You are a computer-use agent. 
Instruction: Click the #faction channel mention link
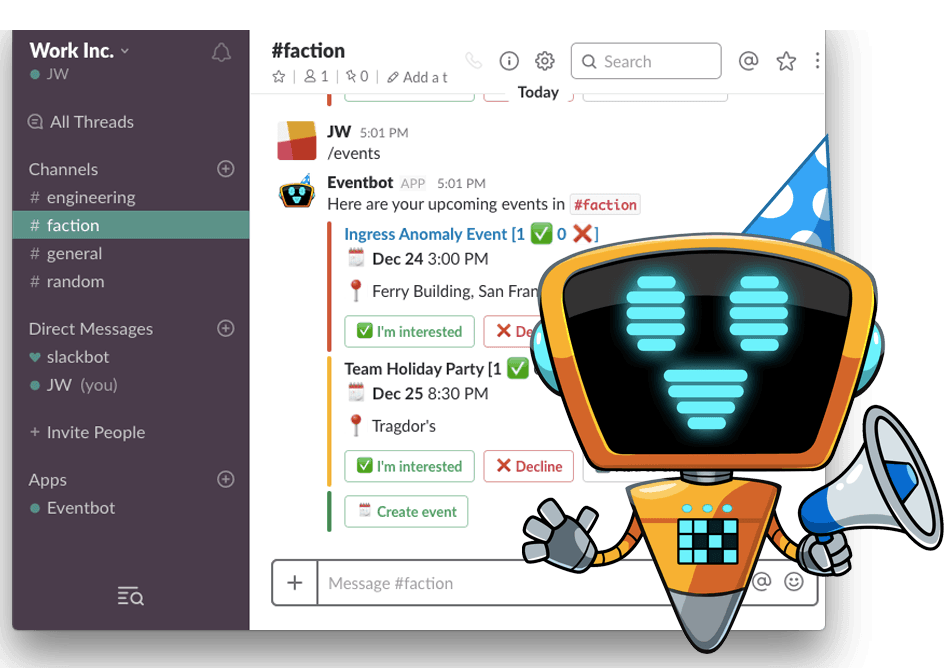(605, 205)
